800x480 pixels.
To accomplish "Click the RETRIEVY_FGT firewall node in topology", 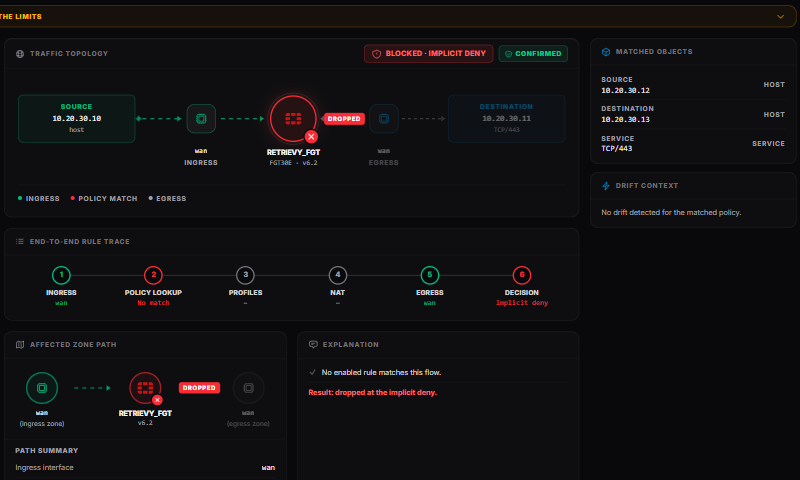I will click(293, 119).
